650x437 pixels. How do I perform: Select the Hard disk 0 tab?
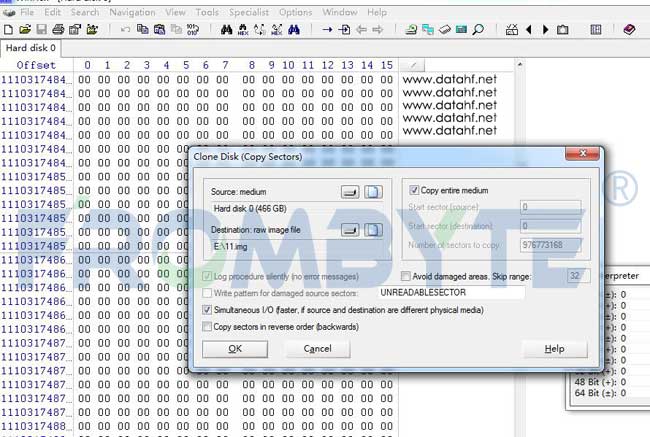[31, 48]
